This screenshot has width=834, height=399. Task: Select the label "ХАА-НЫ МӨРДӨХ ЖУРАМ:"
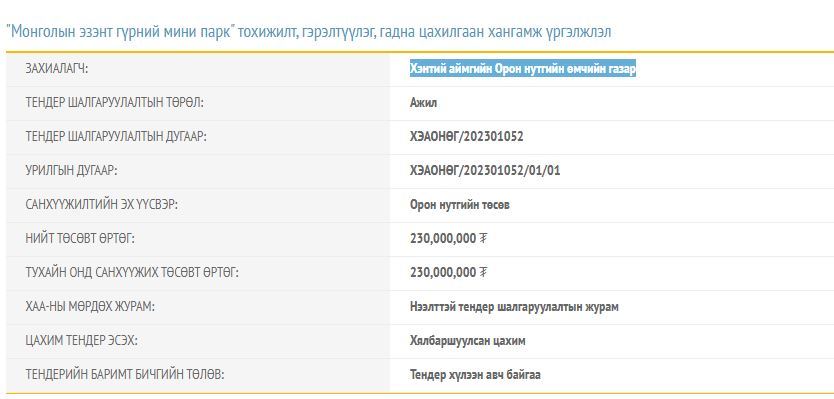pos(90,307)
